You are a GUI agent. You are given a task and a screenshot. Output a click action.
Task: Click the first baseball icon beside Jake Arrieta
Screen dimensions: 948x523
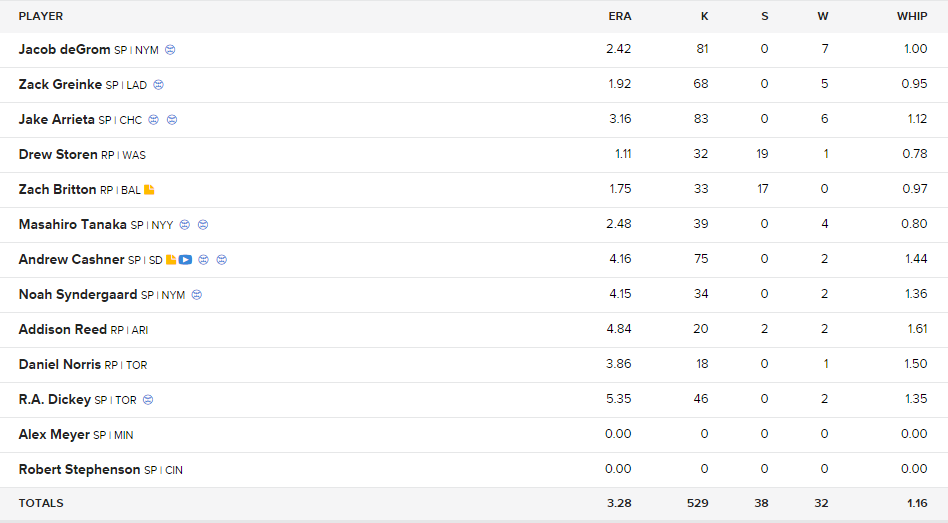click(154, 120)
